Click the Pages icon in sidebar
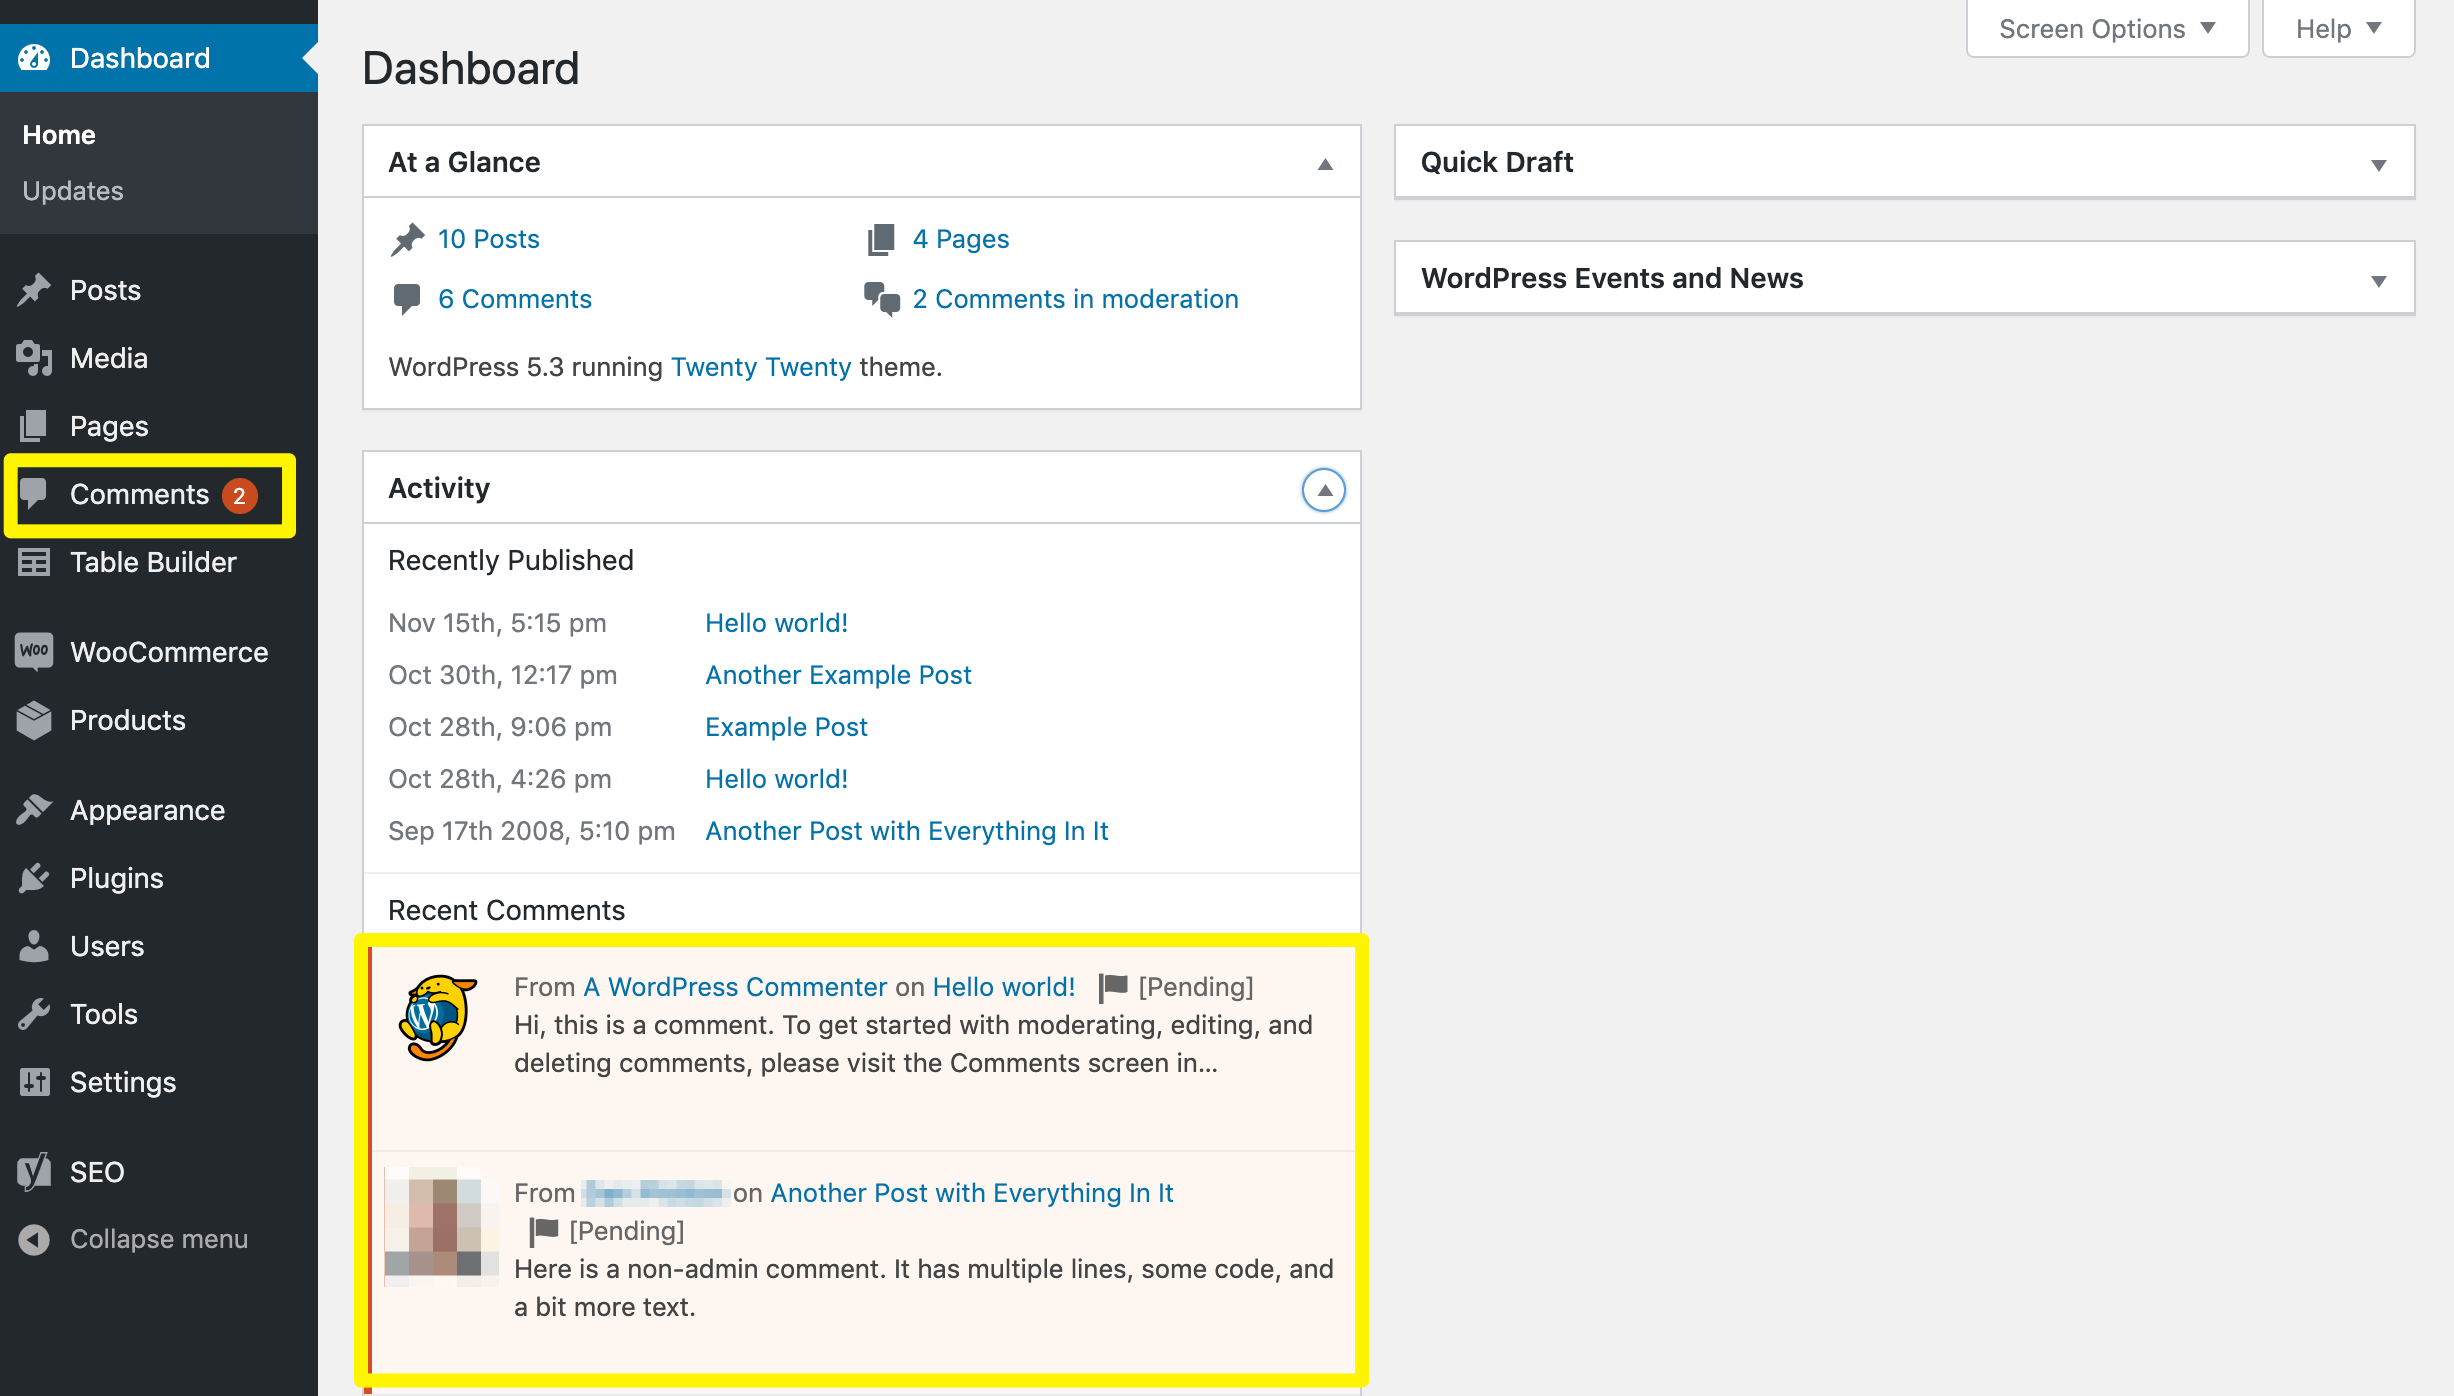This screenshot has height=1396, width=2454. click(x=34, y=426)
